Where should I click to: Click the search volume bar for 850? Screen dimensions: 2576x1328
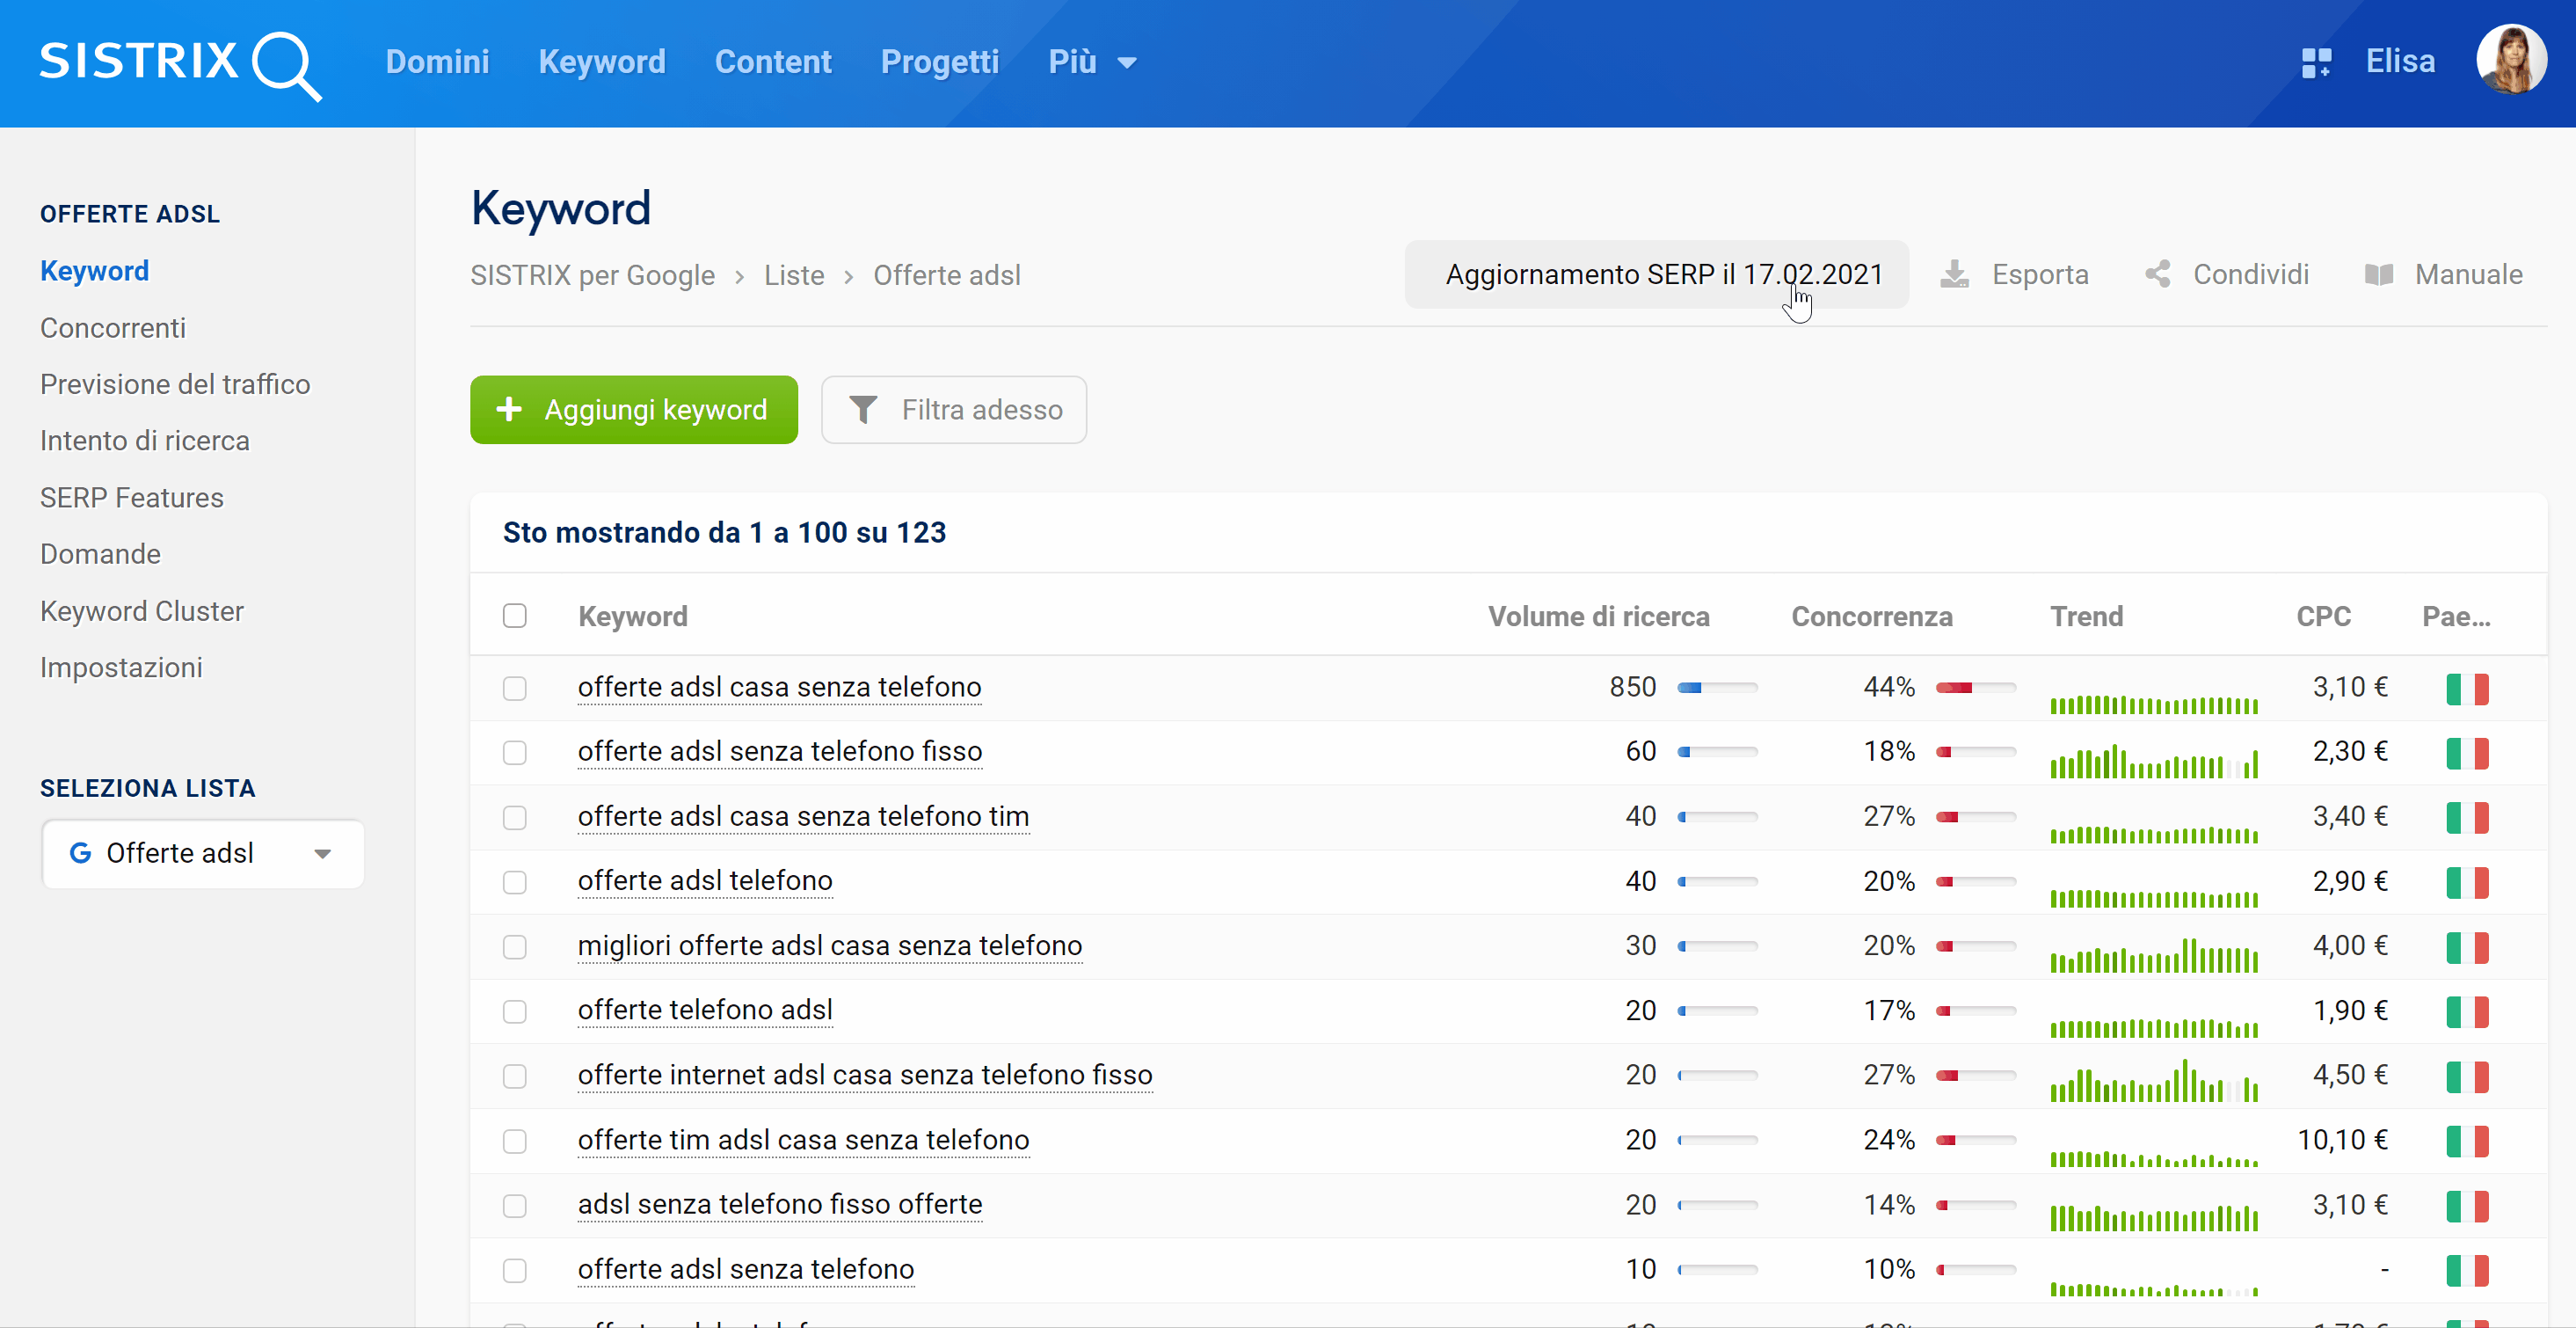[x=1718, y=688]
